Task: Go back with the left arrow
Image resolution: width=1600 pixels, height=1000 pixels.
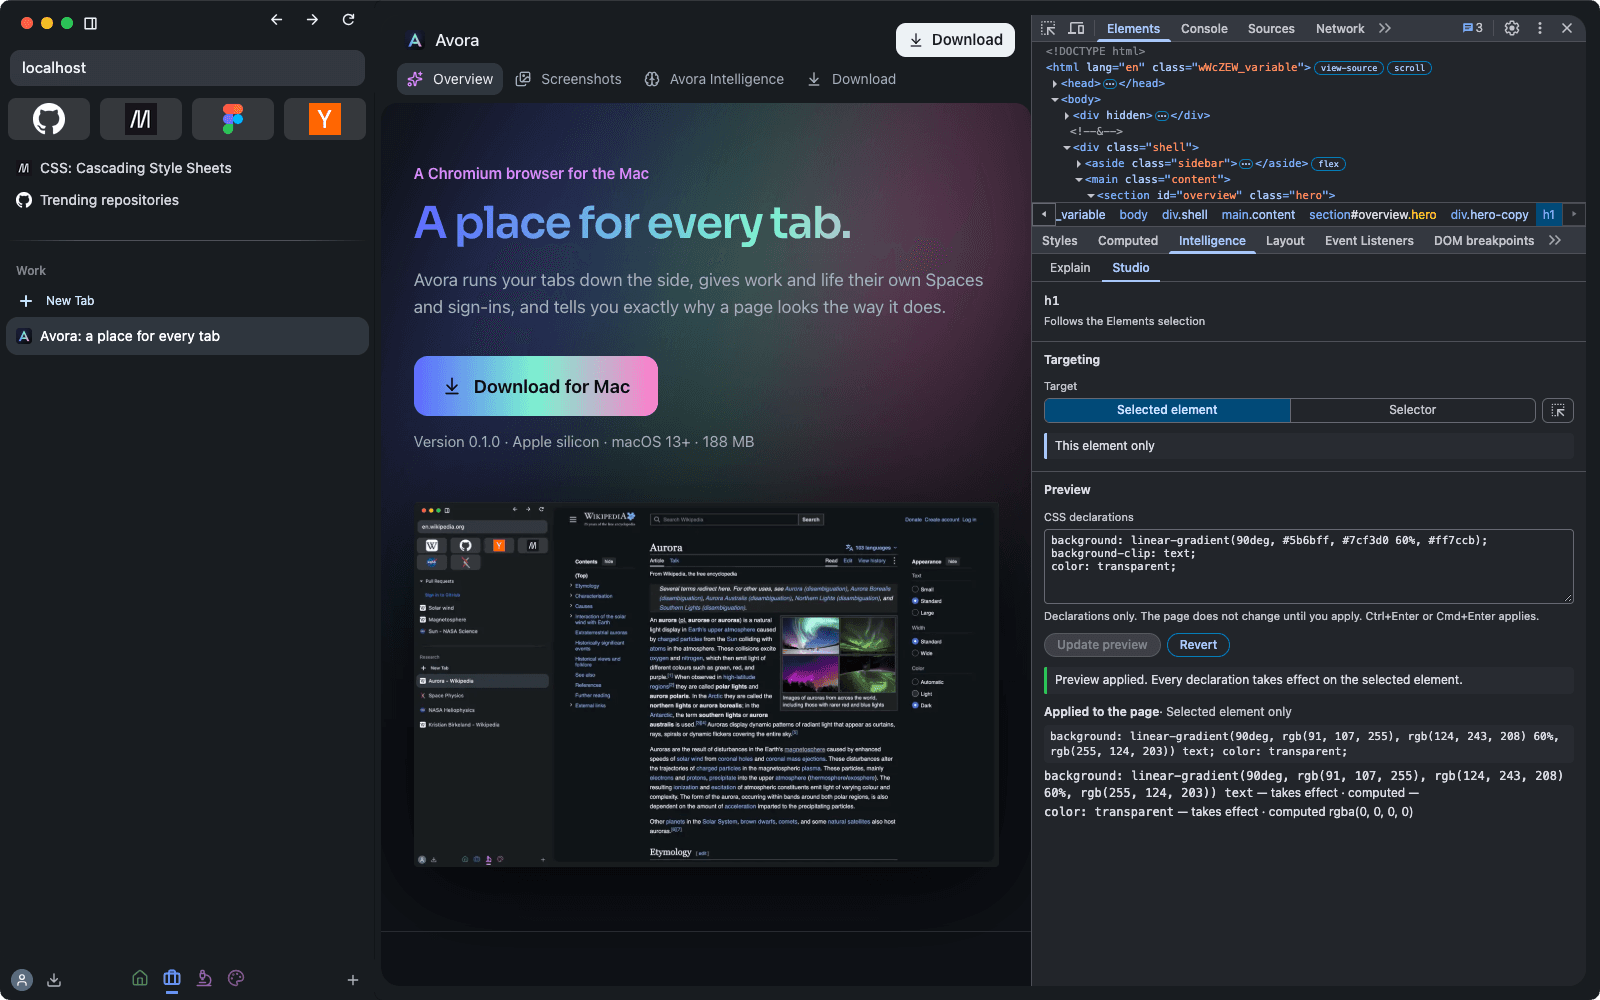Action: [277, 20]
